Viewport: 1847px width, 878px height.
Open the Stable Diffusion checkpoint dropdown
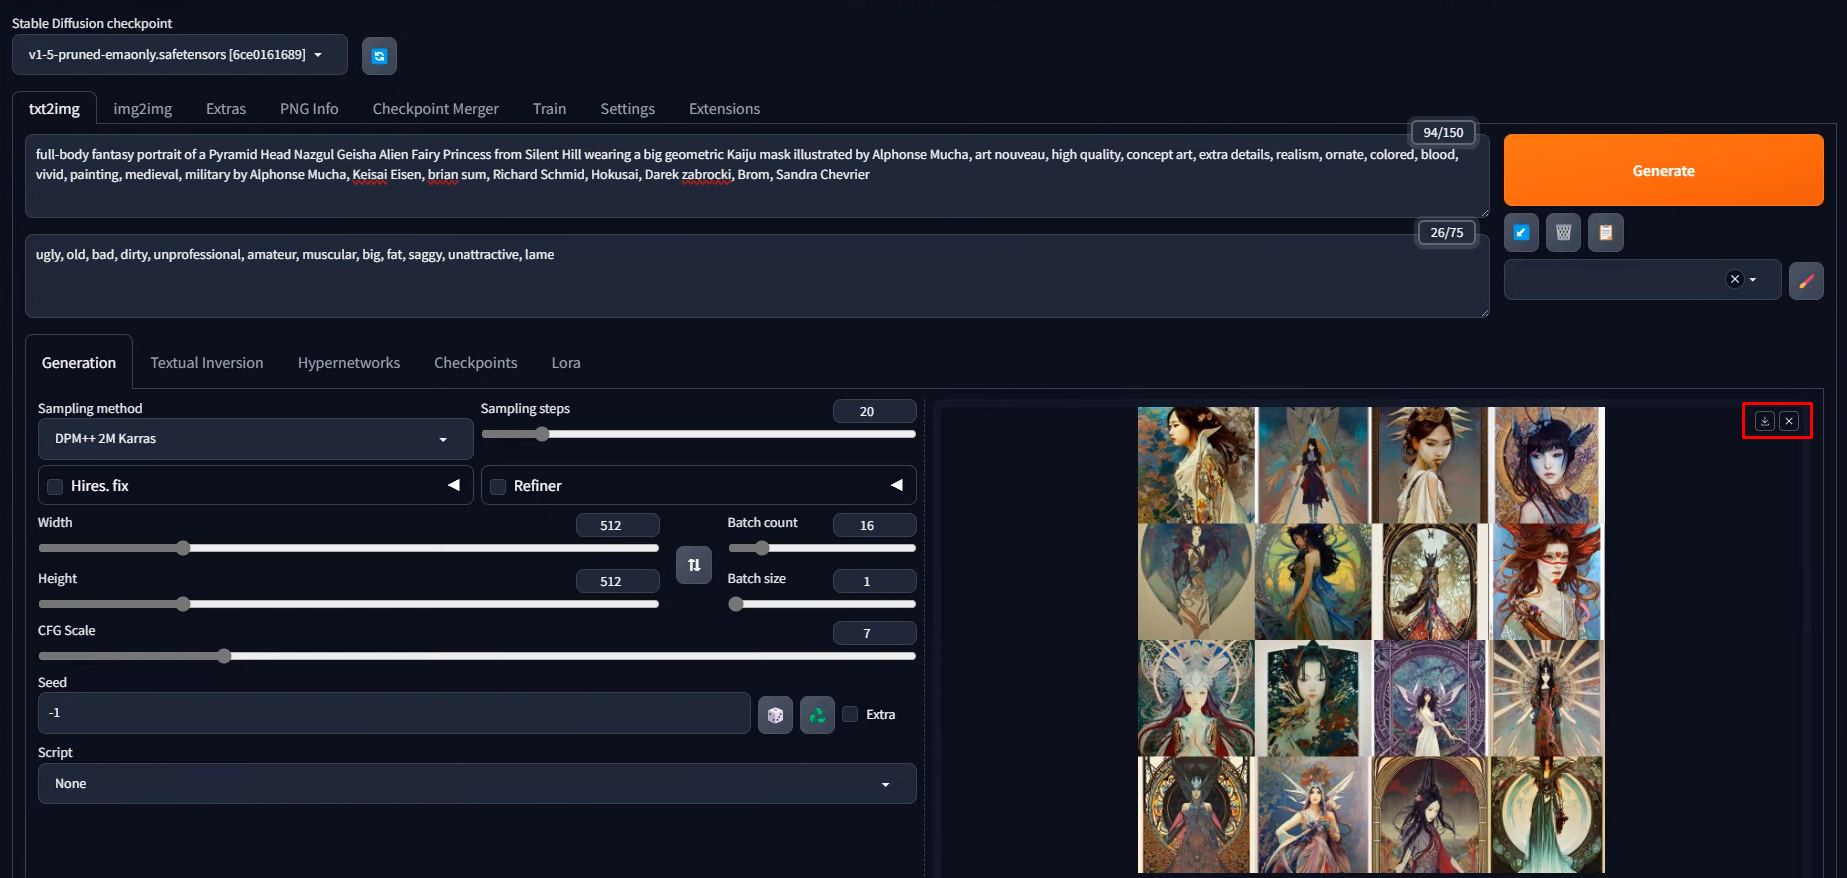pos(180,55)
